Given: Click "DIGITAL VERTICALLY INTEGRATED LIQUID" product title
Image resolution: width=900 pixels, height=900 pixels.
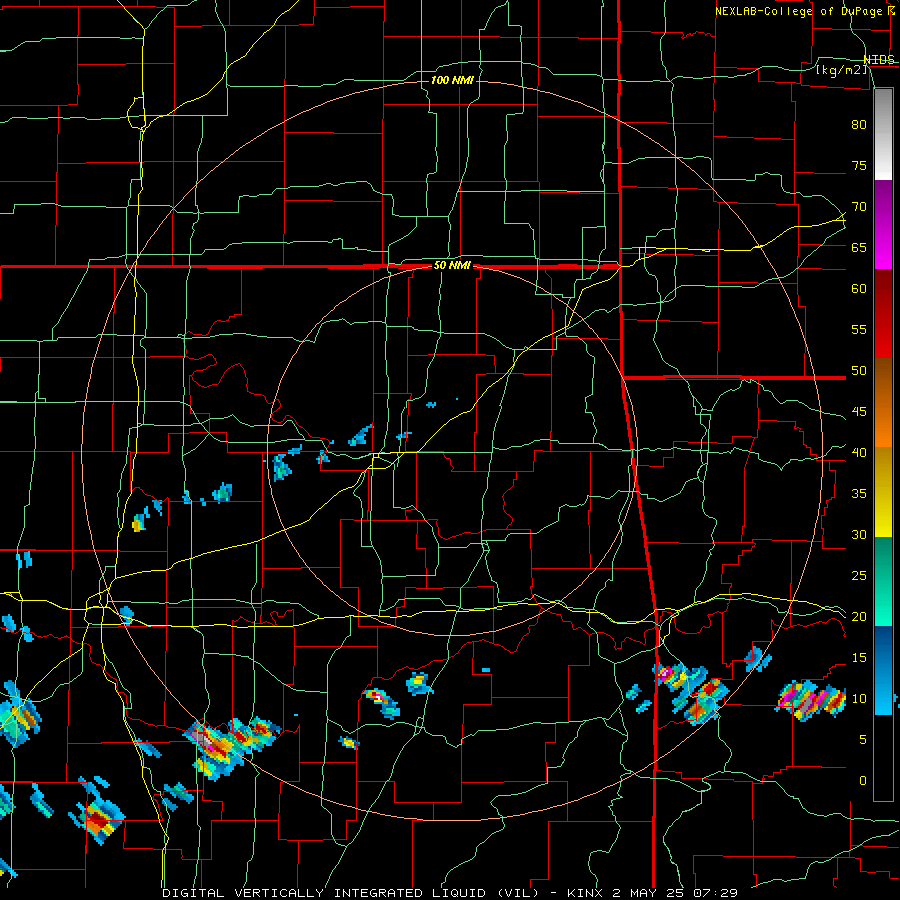Looking at the screenshot, I should coord(326,893).
